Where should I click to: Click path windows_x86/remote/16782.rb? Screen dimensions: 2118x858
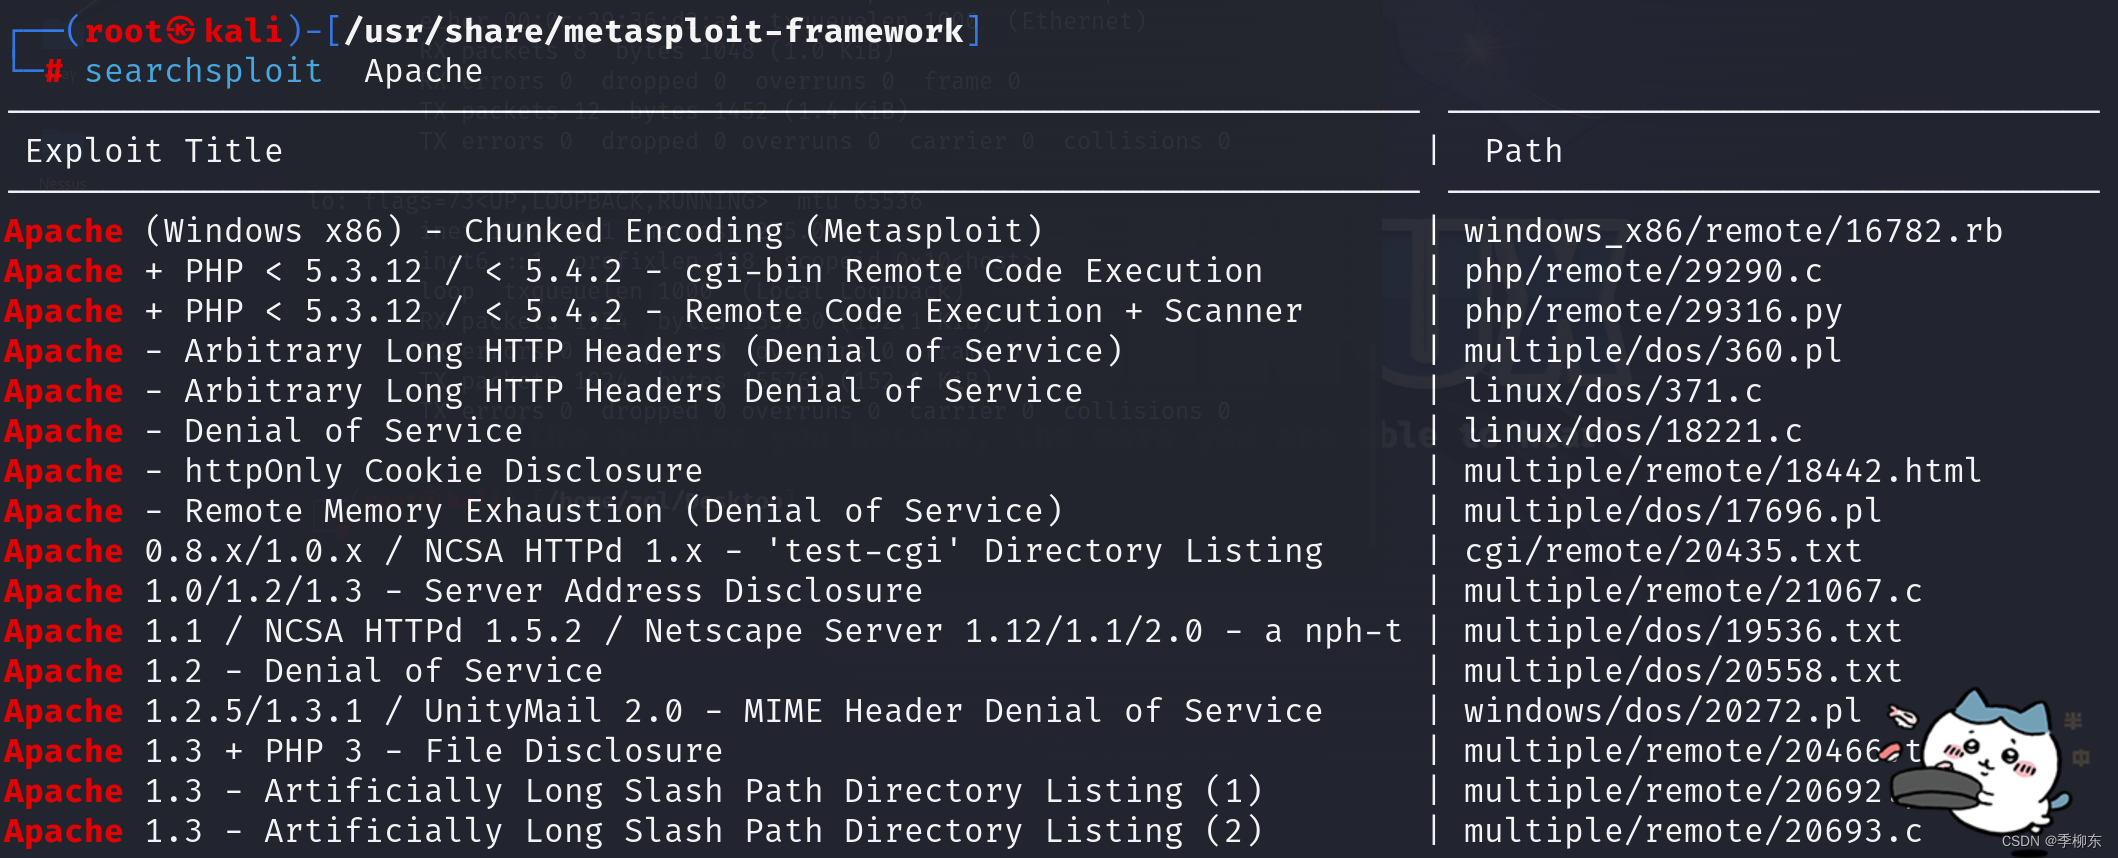(x=1734, y=231)
